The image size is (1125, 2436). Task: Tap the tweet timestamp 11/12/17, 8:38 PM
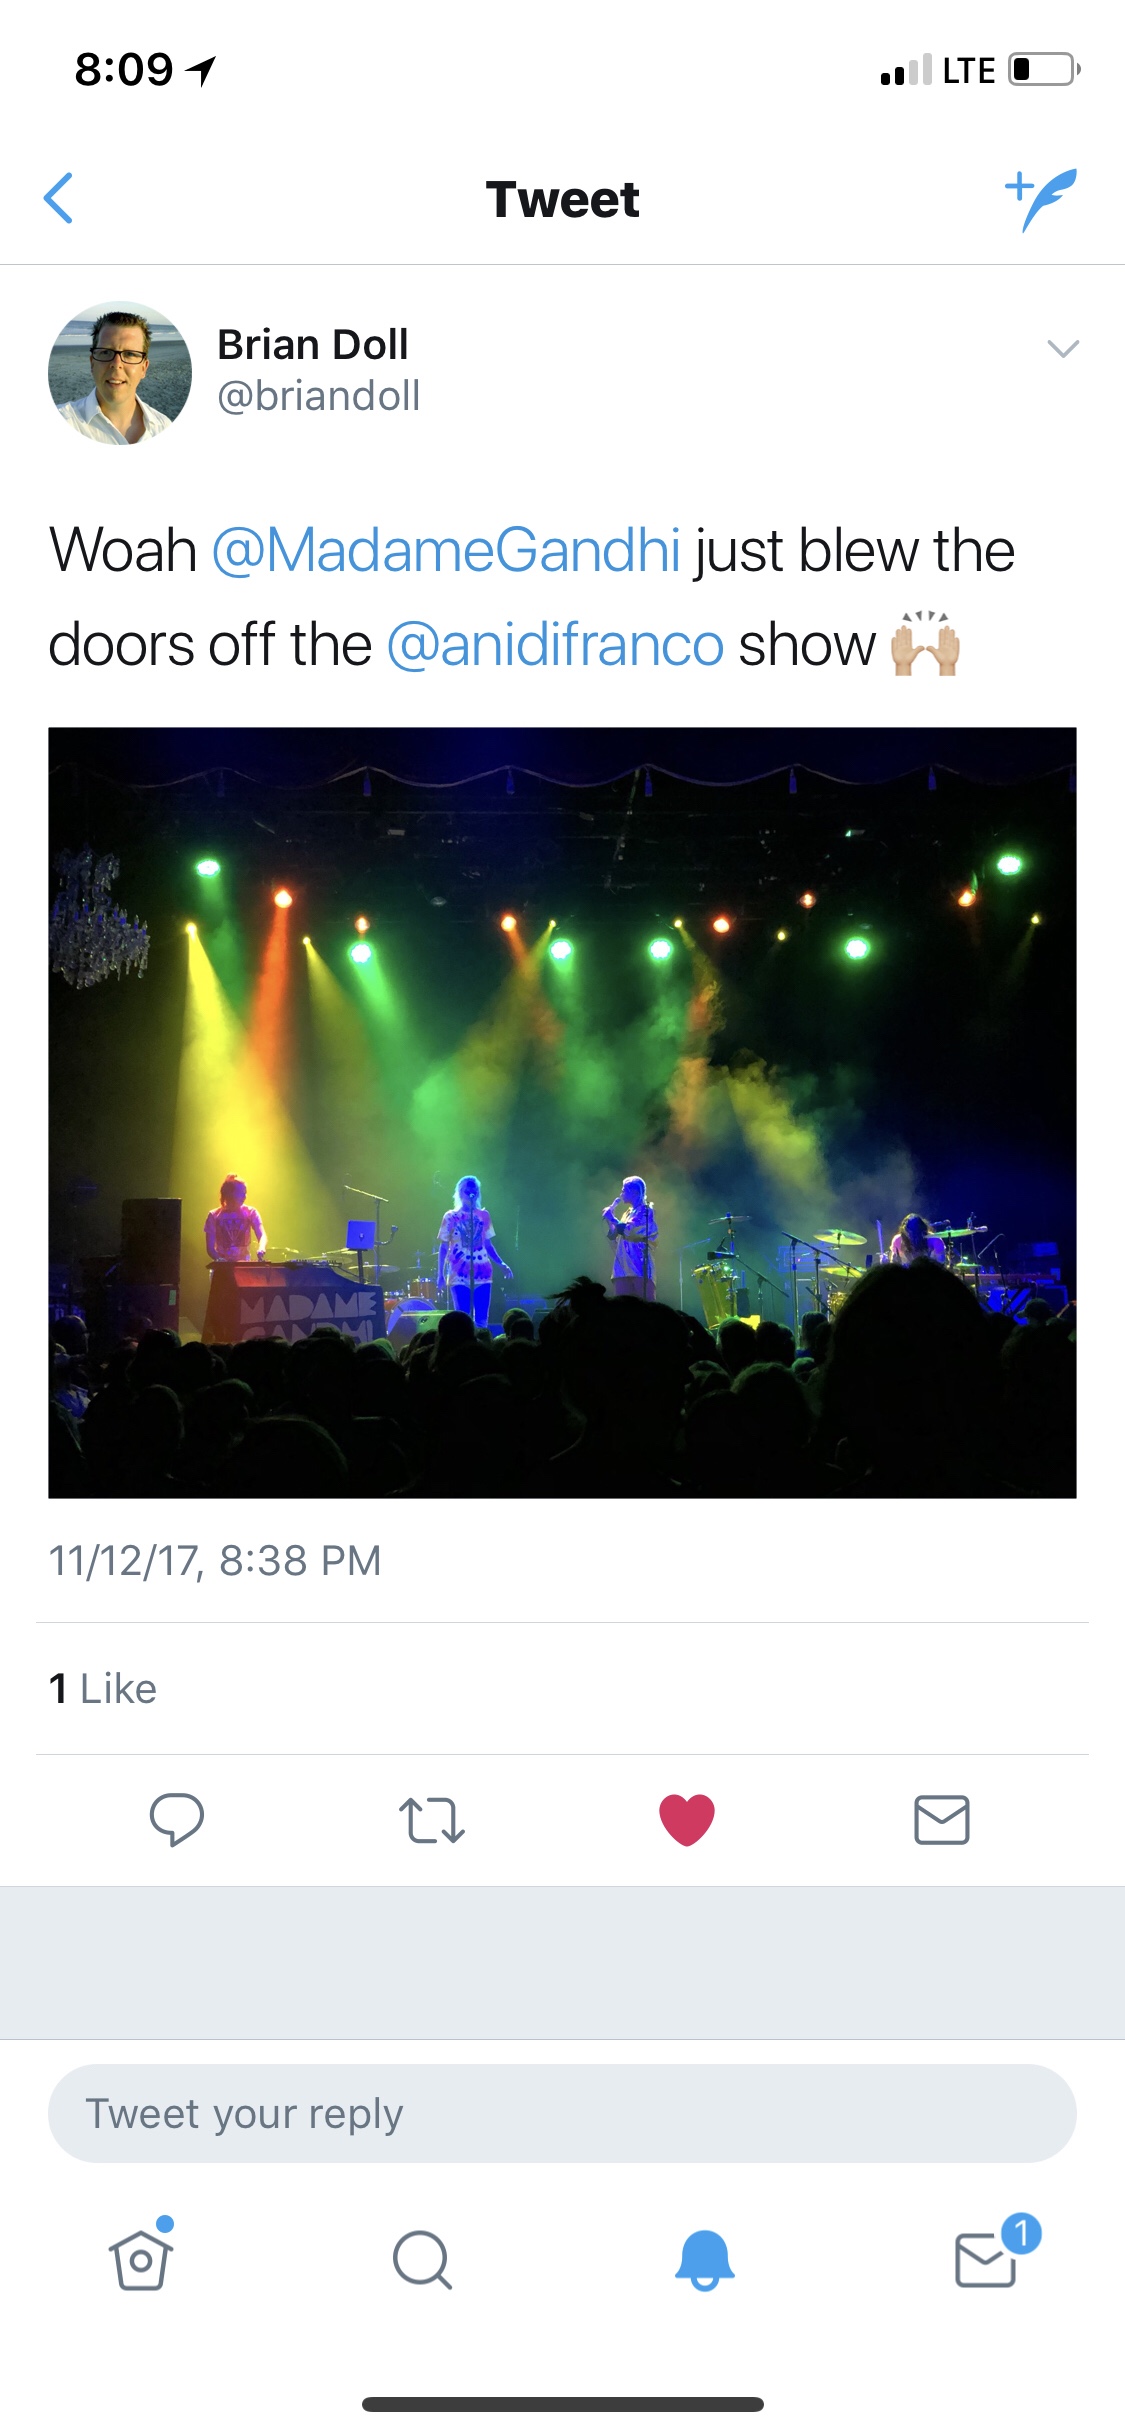(216, 1560)
